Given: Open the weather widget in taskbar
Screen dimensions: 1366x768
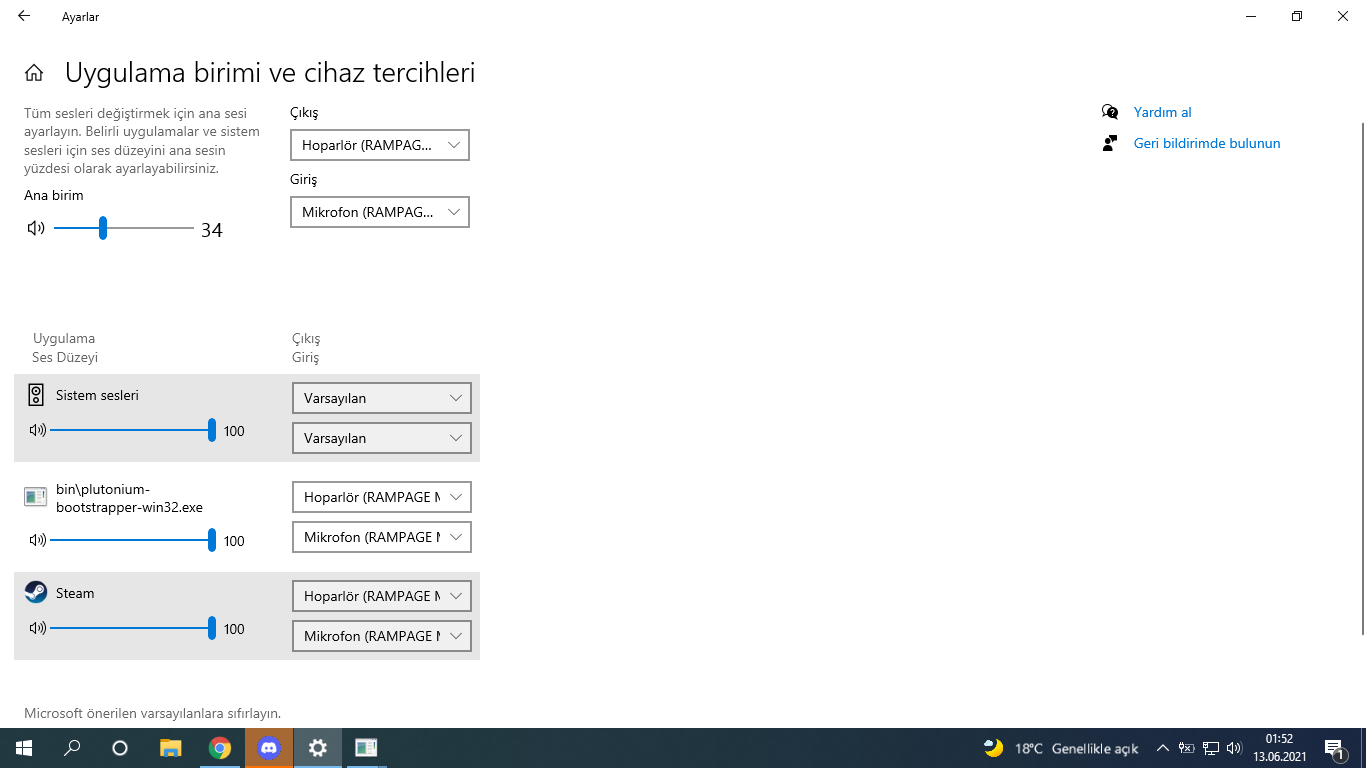Looking at the screenshot, I should 1061,748.
